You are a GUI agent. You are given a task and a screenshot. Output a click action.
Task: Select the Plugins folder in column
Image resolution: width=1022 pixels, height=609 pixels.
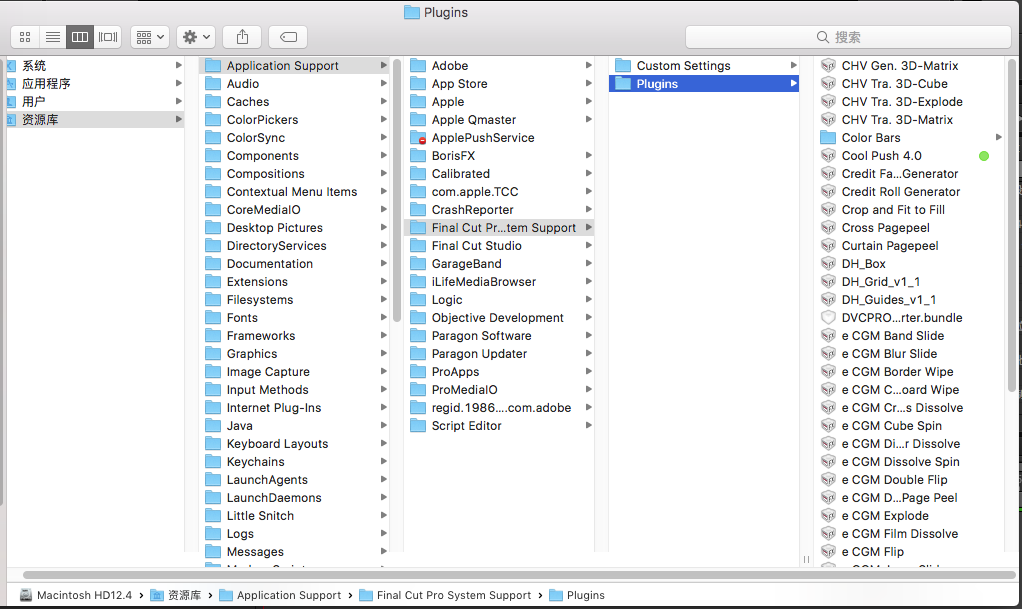704,83
